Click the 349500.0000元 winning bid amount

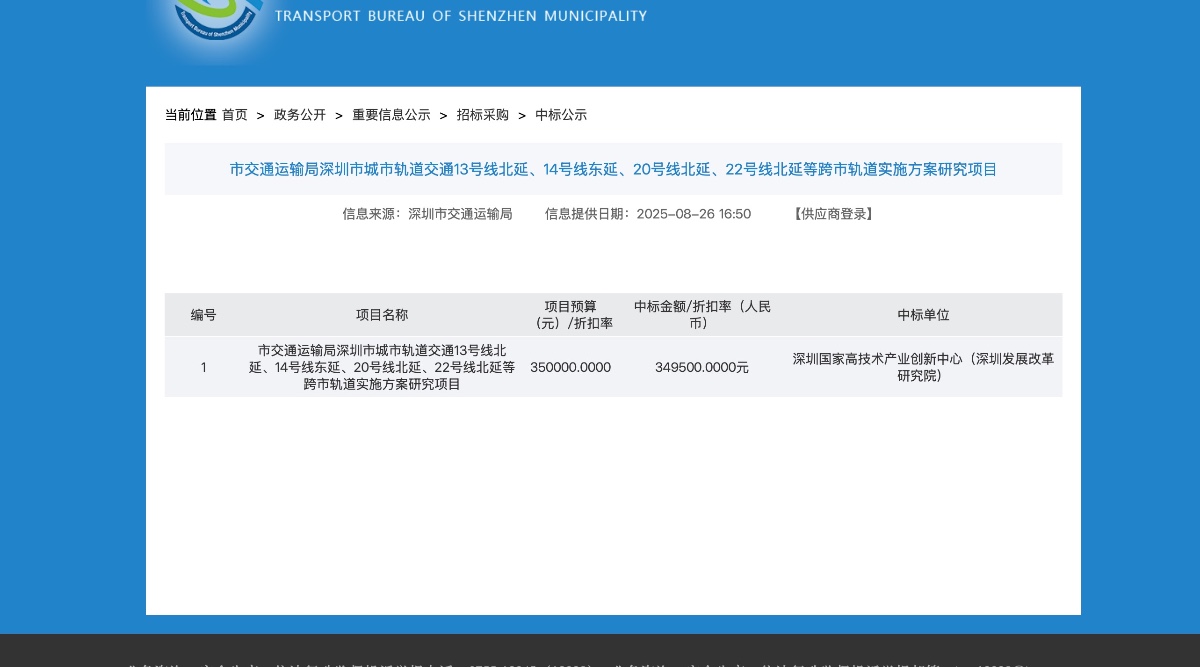click(x=702, y=367)
